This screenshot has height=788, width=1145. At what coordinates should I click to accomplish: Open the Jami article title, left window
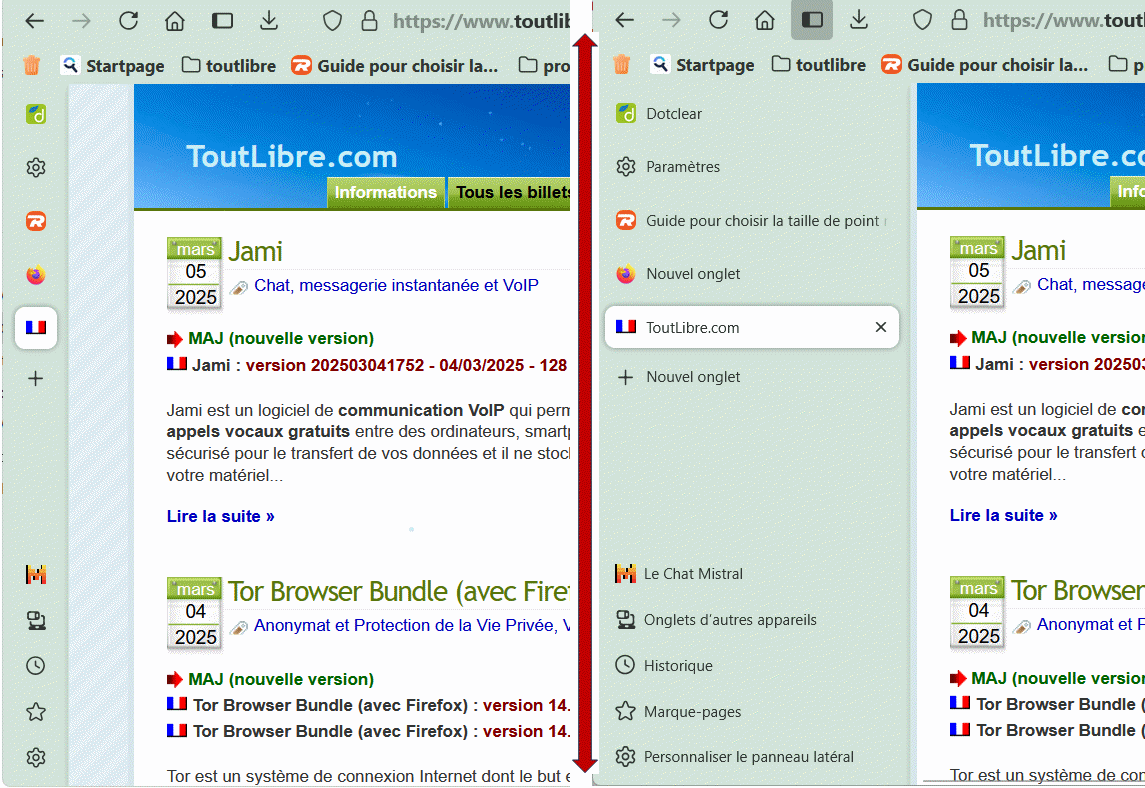pos(255,252)
